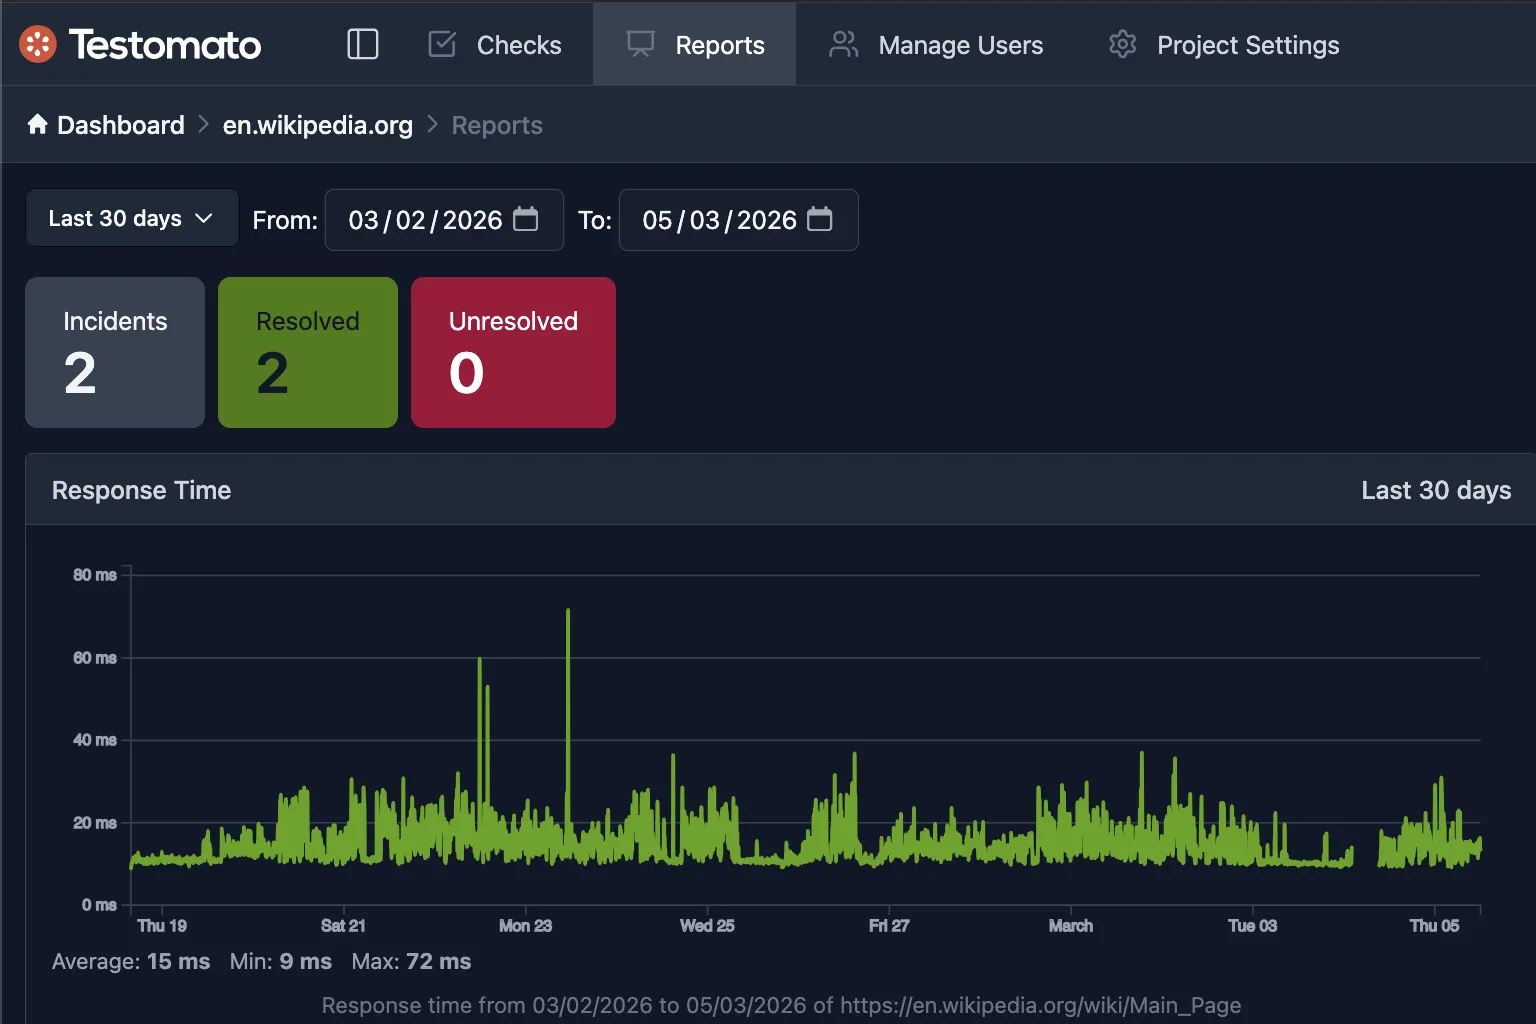1536x1024 pixels.
Task: Open Project Settings via the gear icon
Action: coord(1122,44)
